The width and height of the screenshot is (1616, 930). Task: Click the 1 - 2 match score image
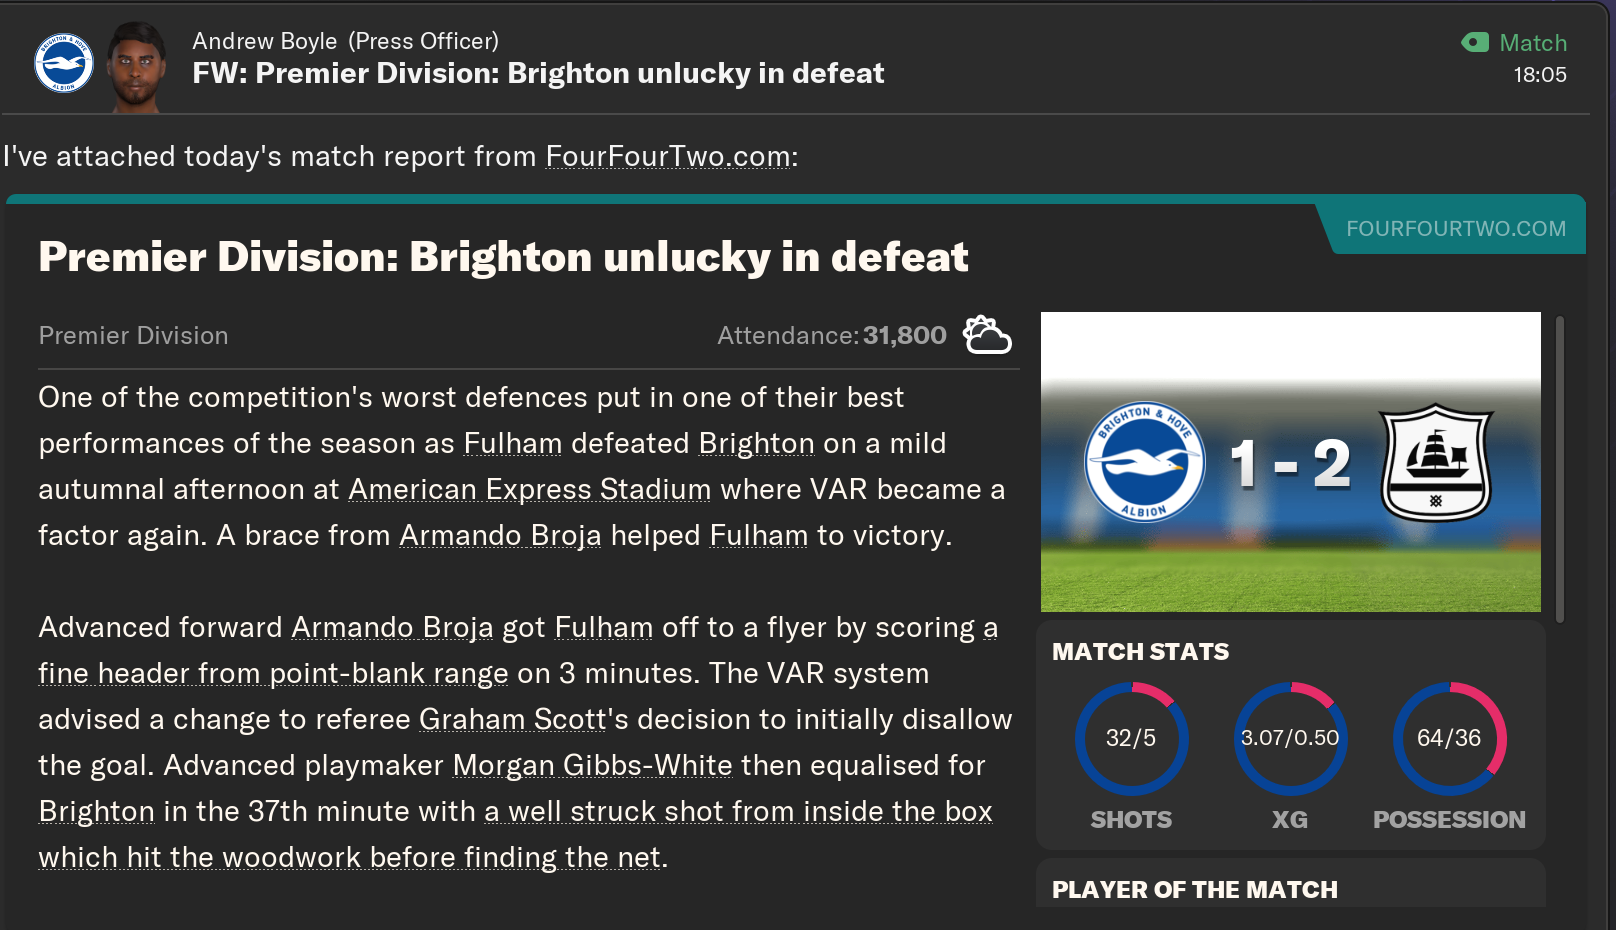click(x=1291, y=462)
